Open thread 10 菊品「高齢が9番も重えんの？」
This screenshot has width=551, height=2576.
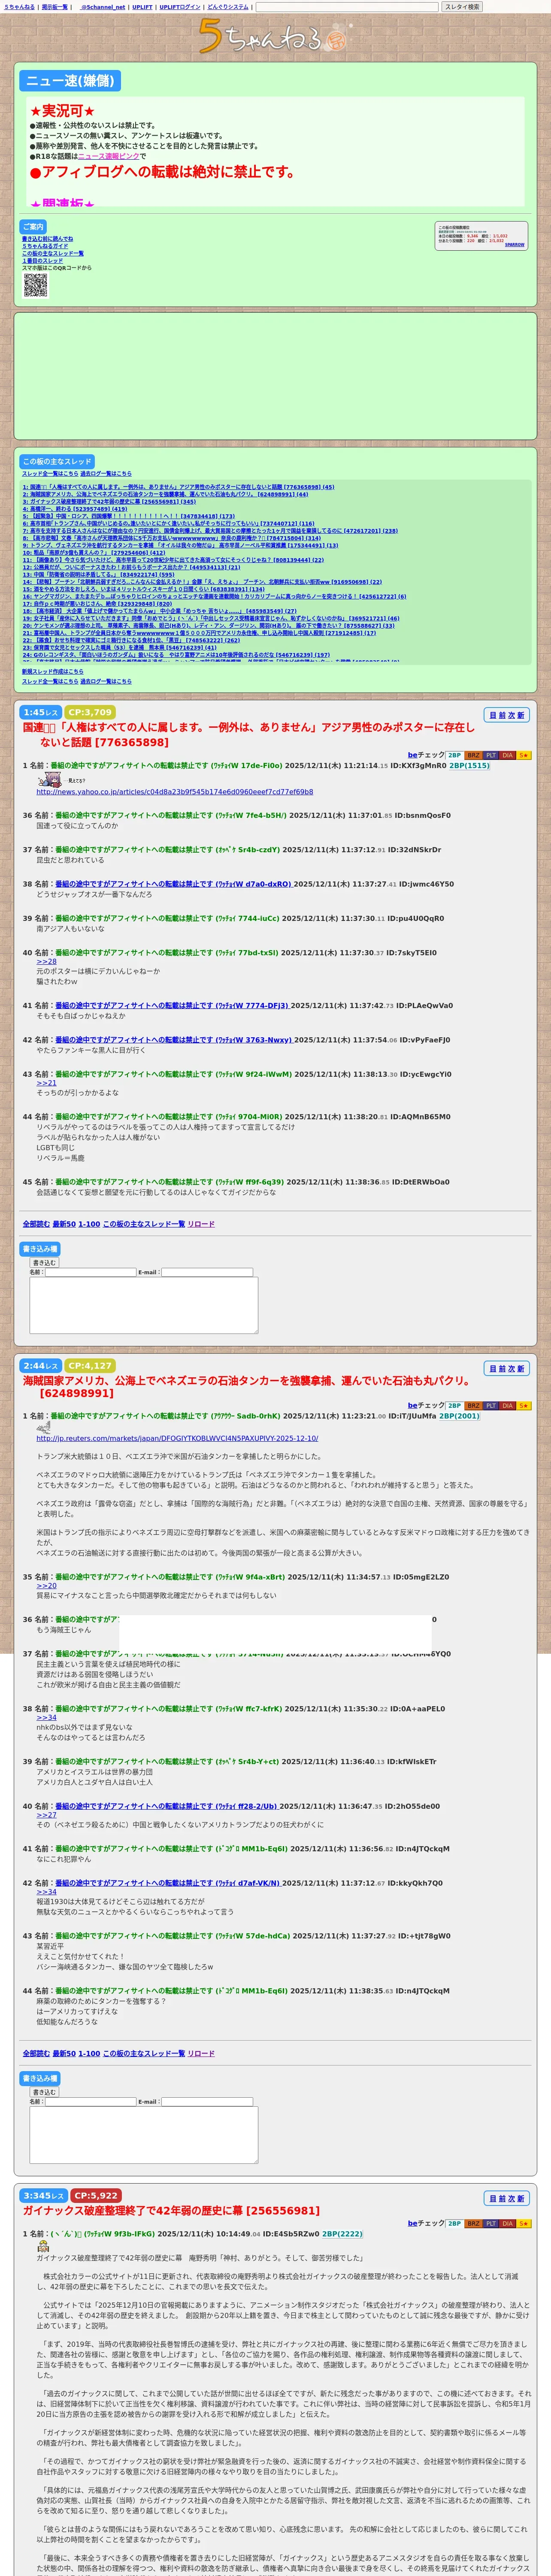click(94, 552)
